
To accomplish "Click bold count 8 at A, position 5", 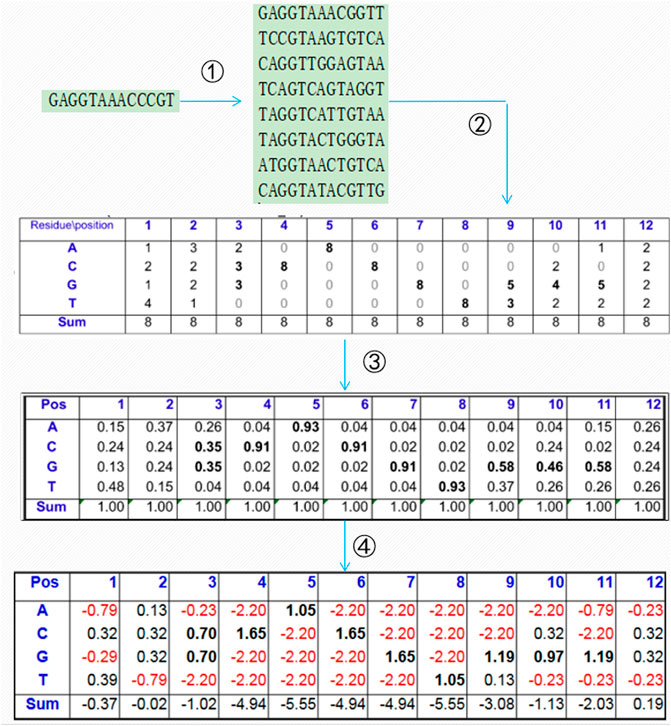I will pos(329,248).
